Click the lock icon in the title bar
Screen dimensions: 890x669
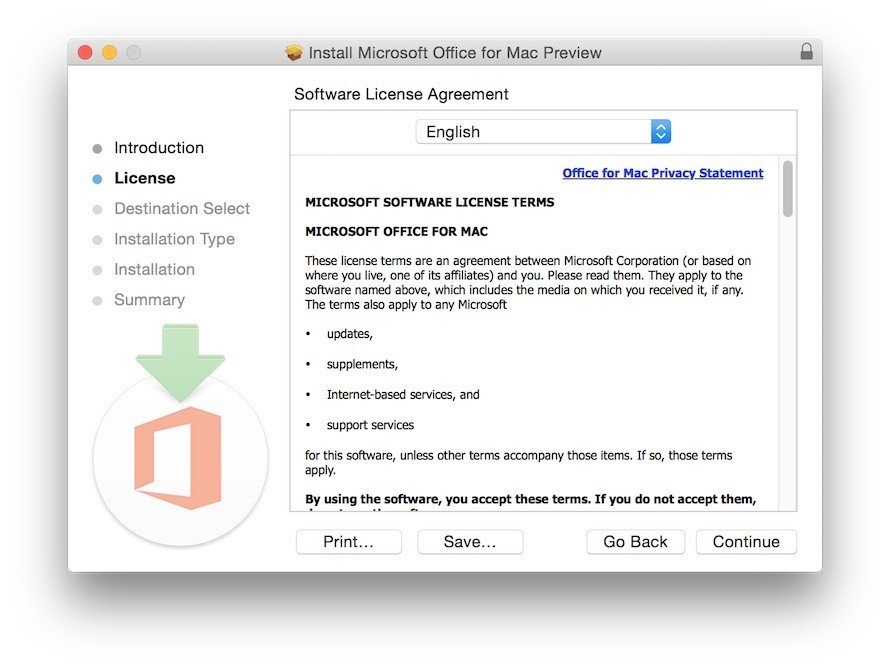pos(806,52)
